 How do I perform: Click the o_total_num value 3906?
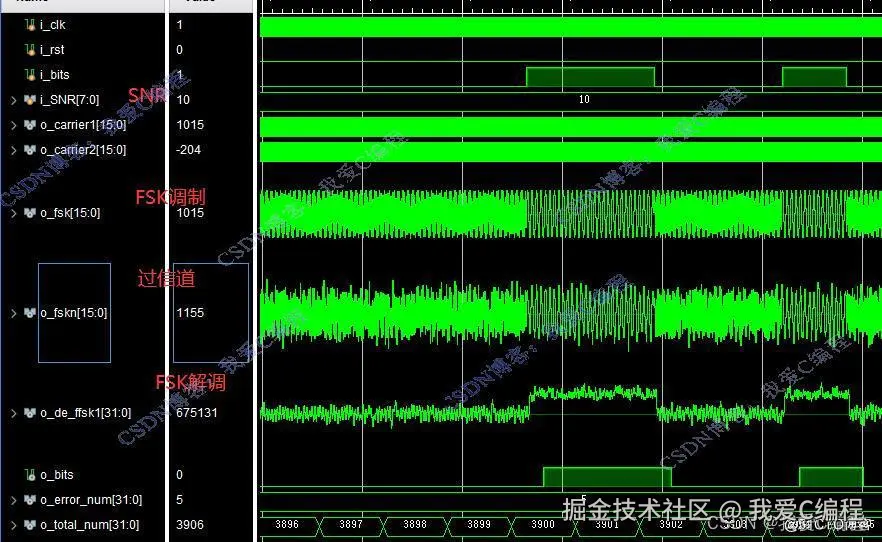coord(190,525)
